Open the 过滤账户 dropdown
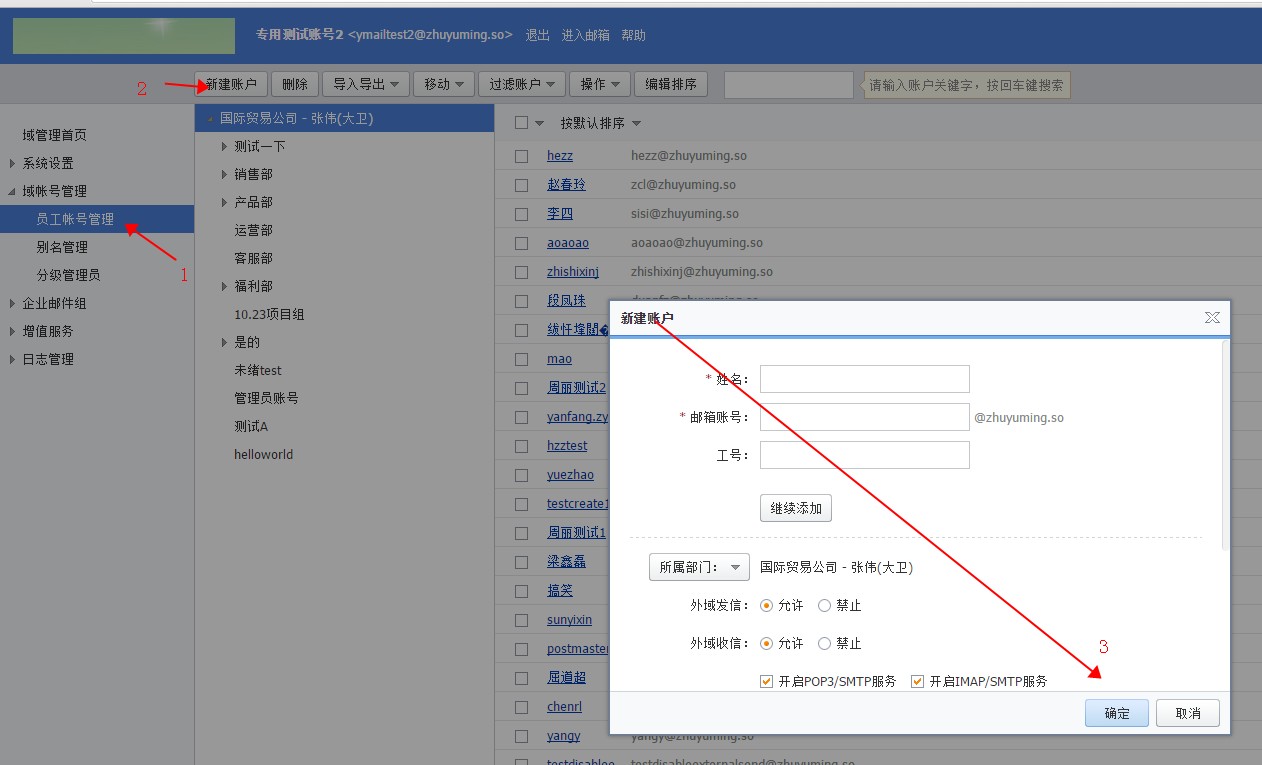The width and height of the screenshot is (1262, 765). (x=522, y=84)
